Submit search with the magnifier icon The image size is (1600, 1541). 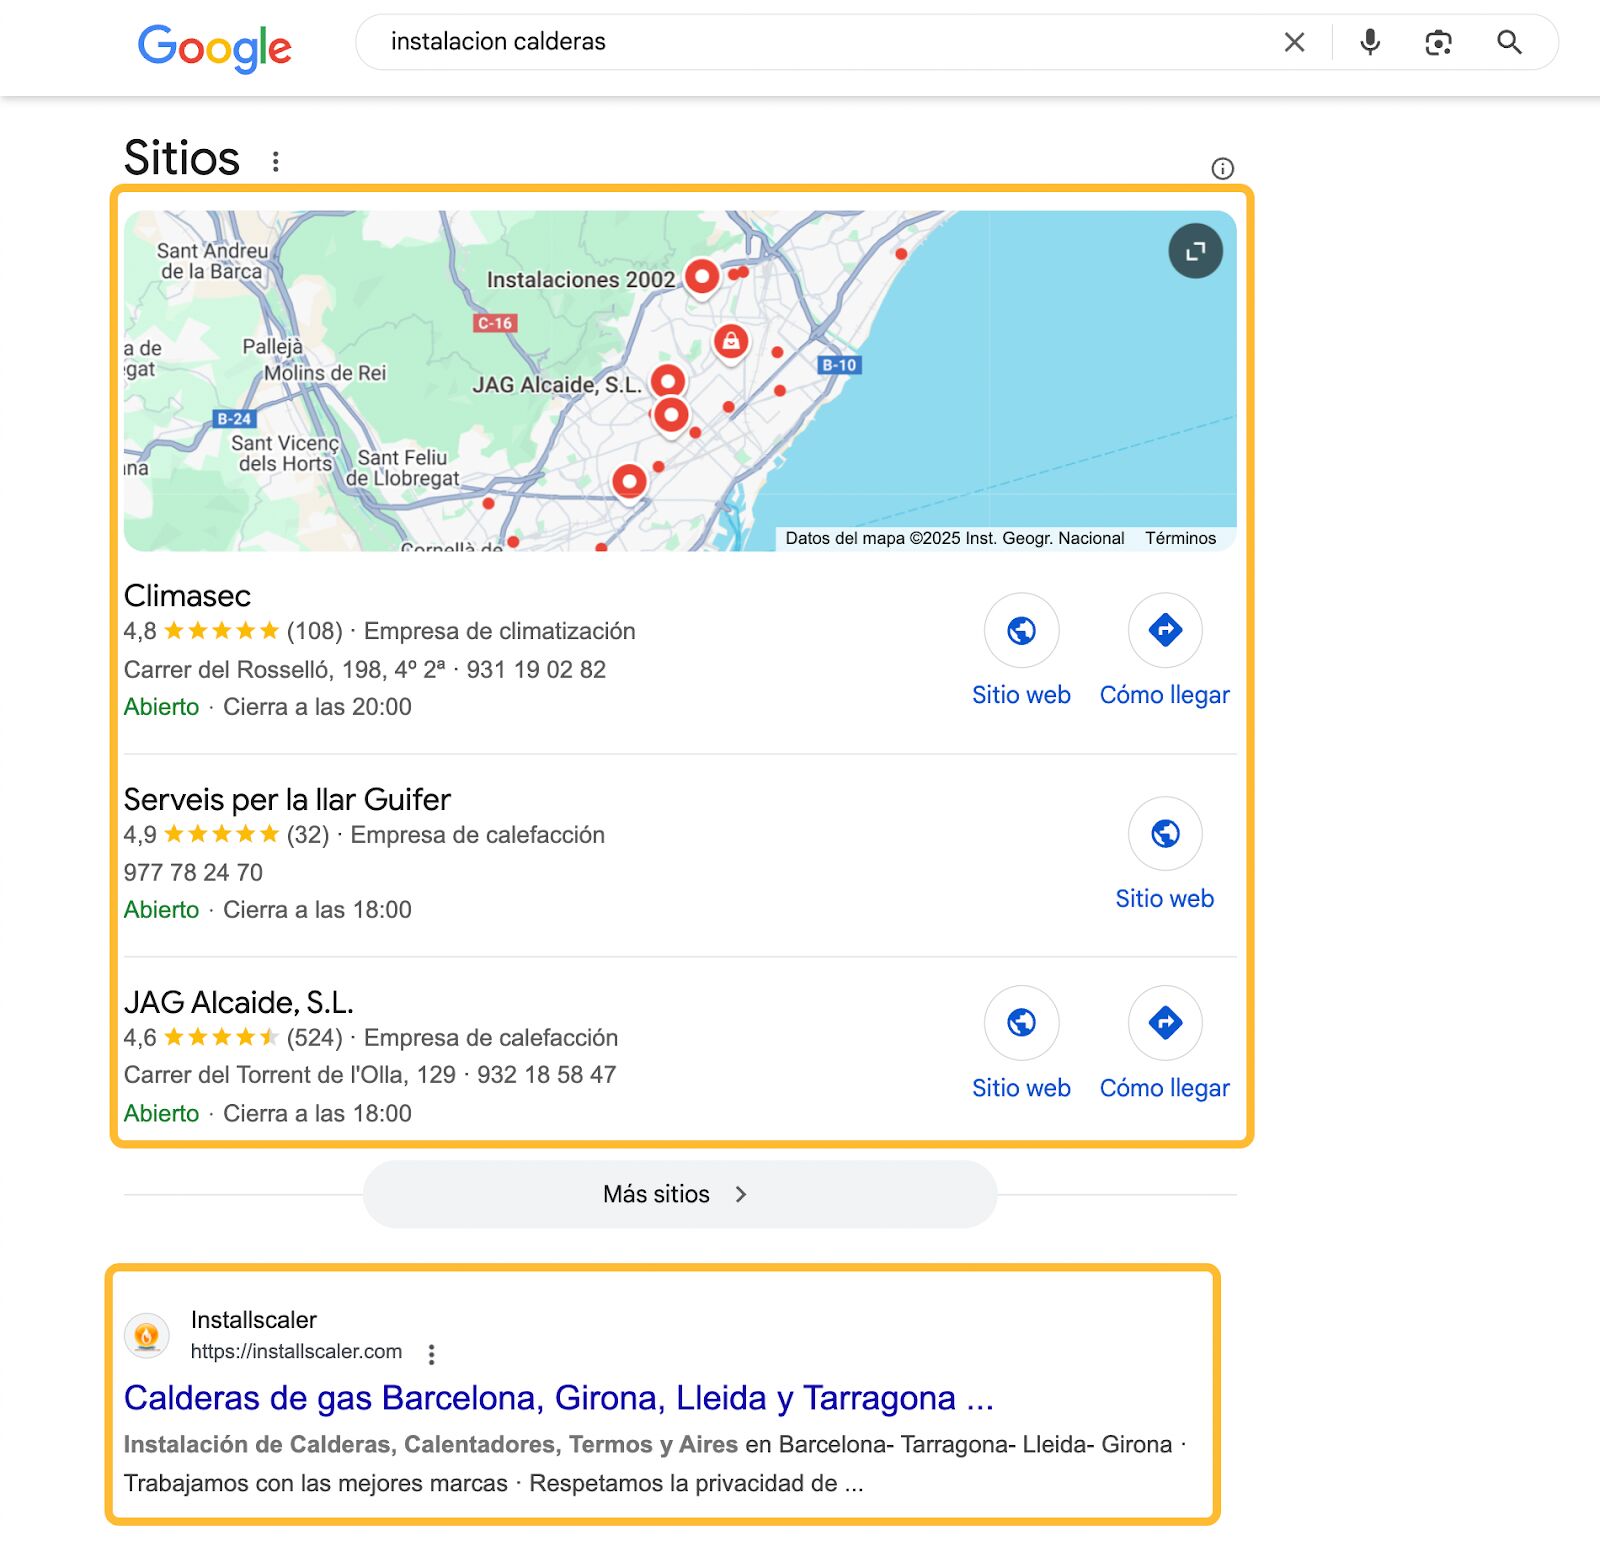tap(1509, 42)
